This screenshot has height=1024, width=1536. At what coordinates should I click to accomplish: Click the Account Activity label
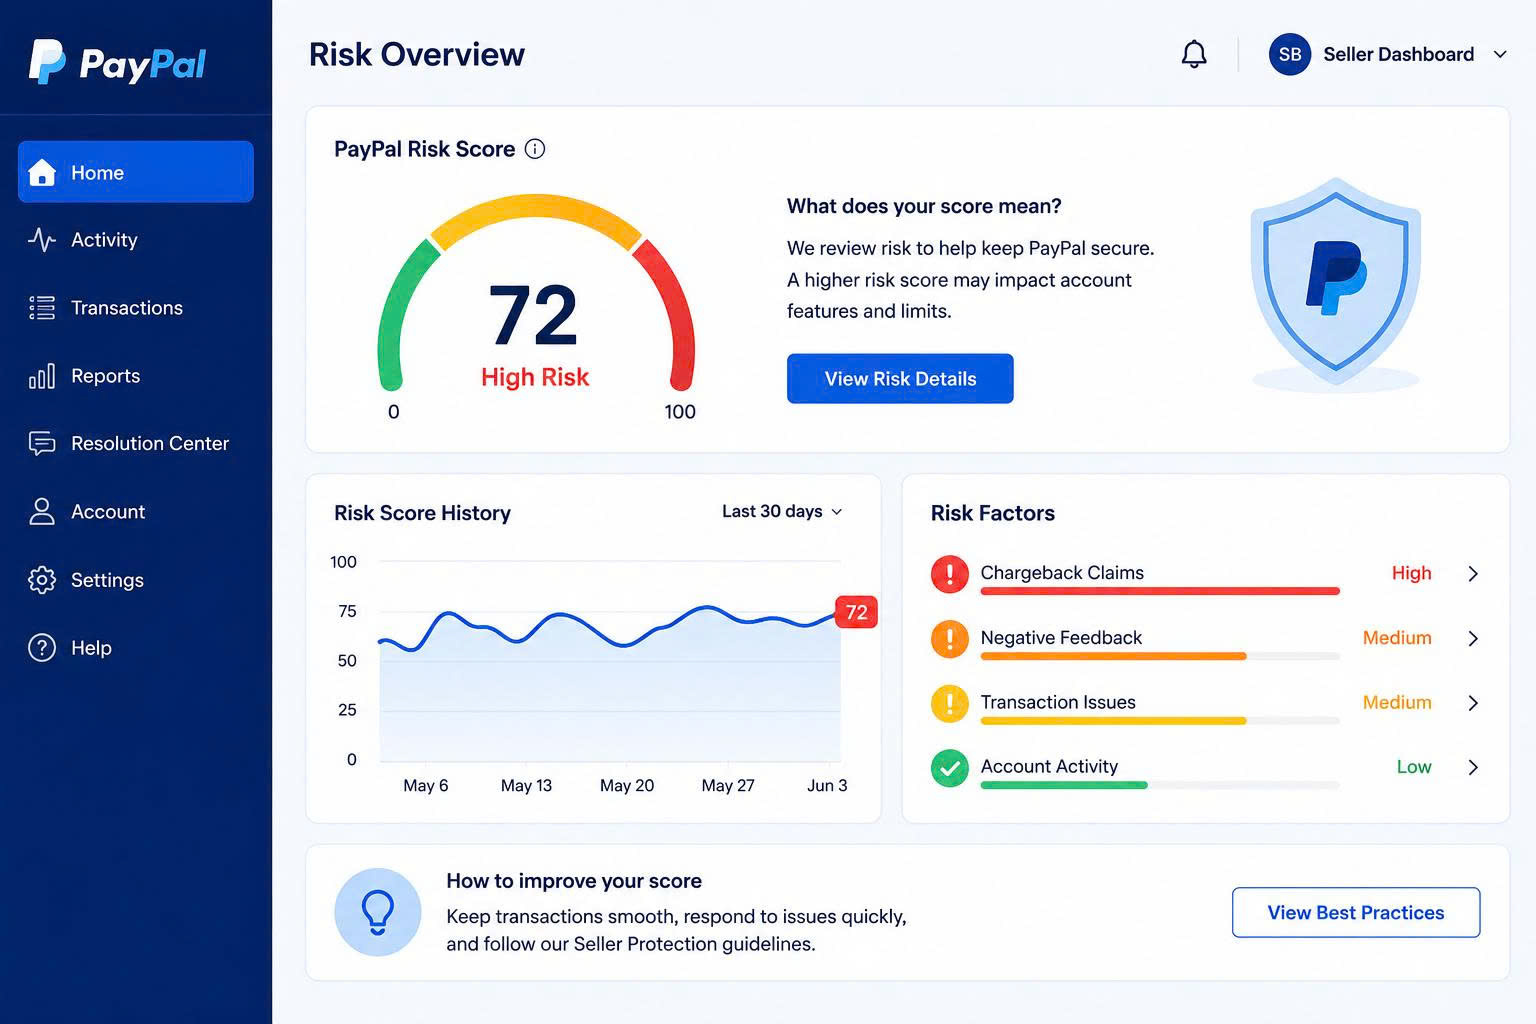point(1049,766)
